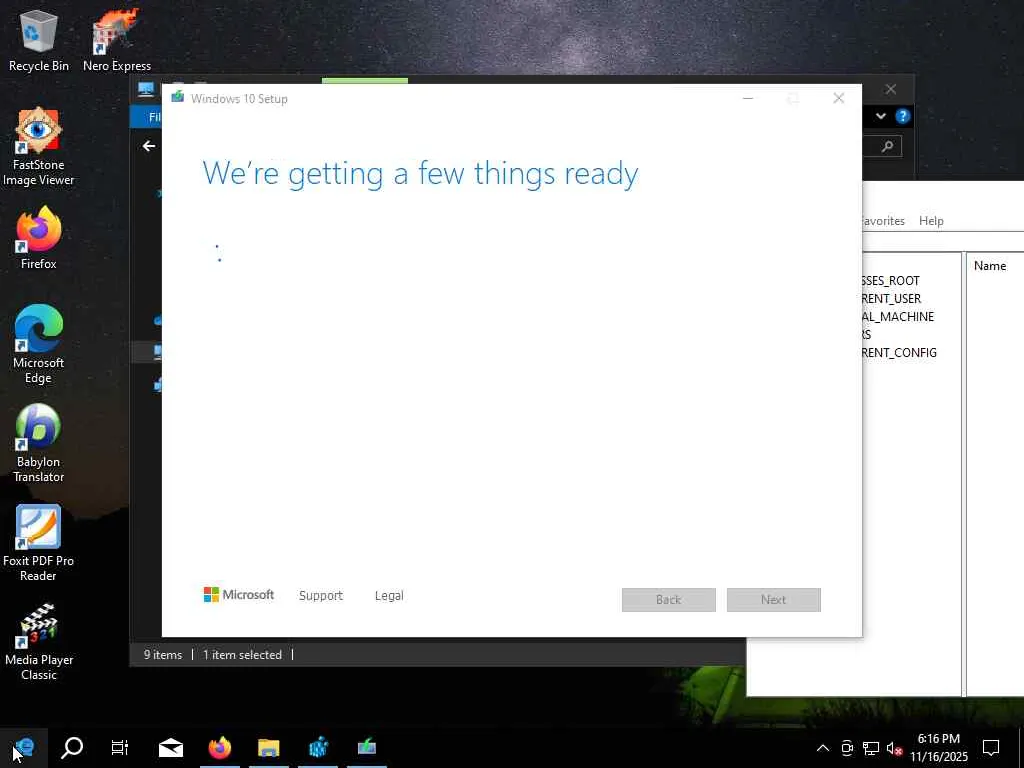Click the Microsoft logo in Setup
Screen dimensions: 1024x768
239,594
